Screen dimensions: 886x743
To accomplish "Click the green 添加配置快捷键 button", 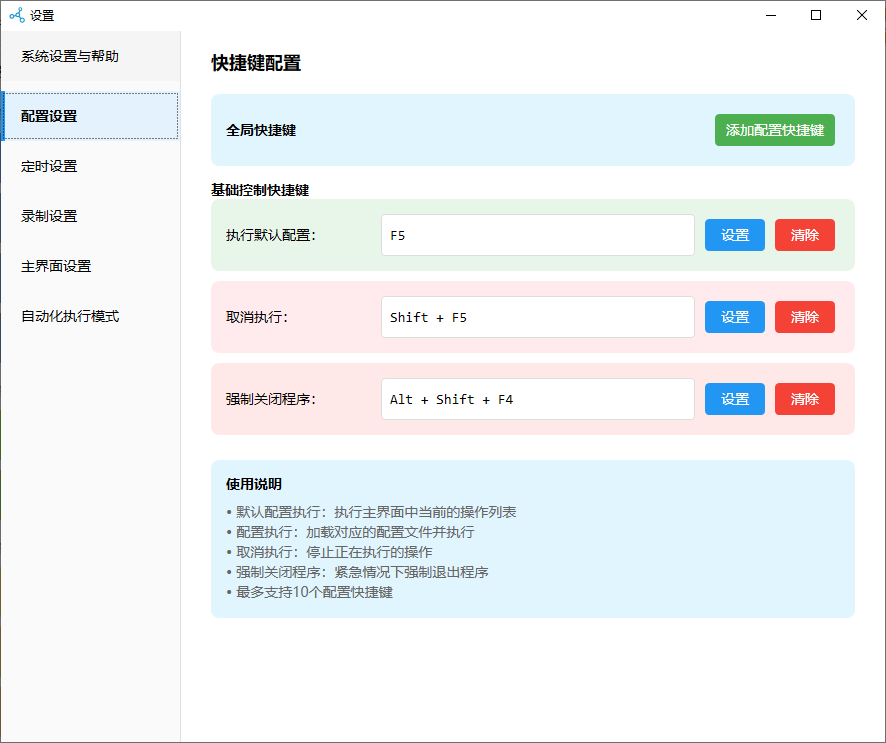I will point(774,130).
